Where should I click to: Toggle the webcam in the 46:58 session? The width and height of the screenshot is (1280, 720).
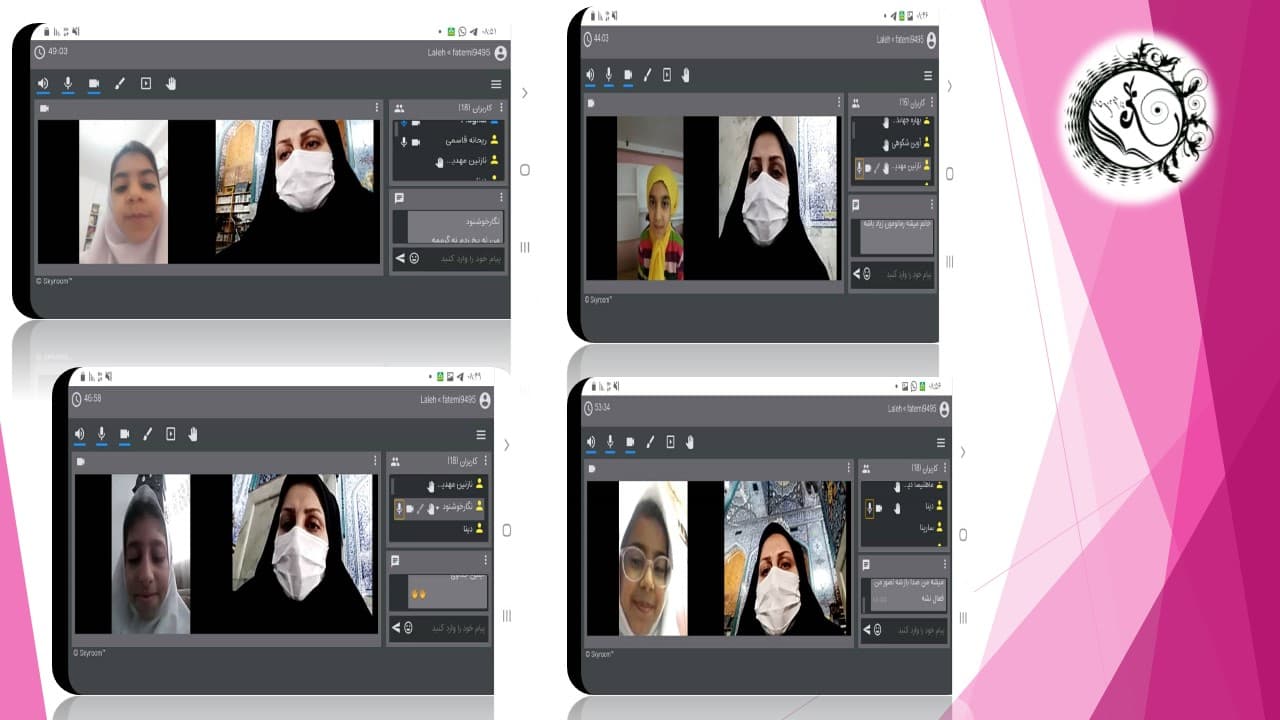tap(124, 434)
